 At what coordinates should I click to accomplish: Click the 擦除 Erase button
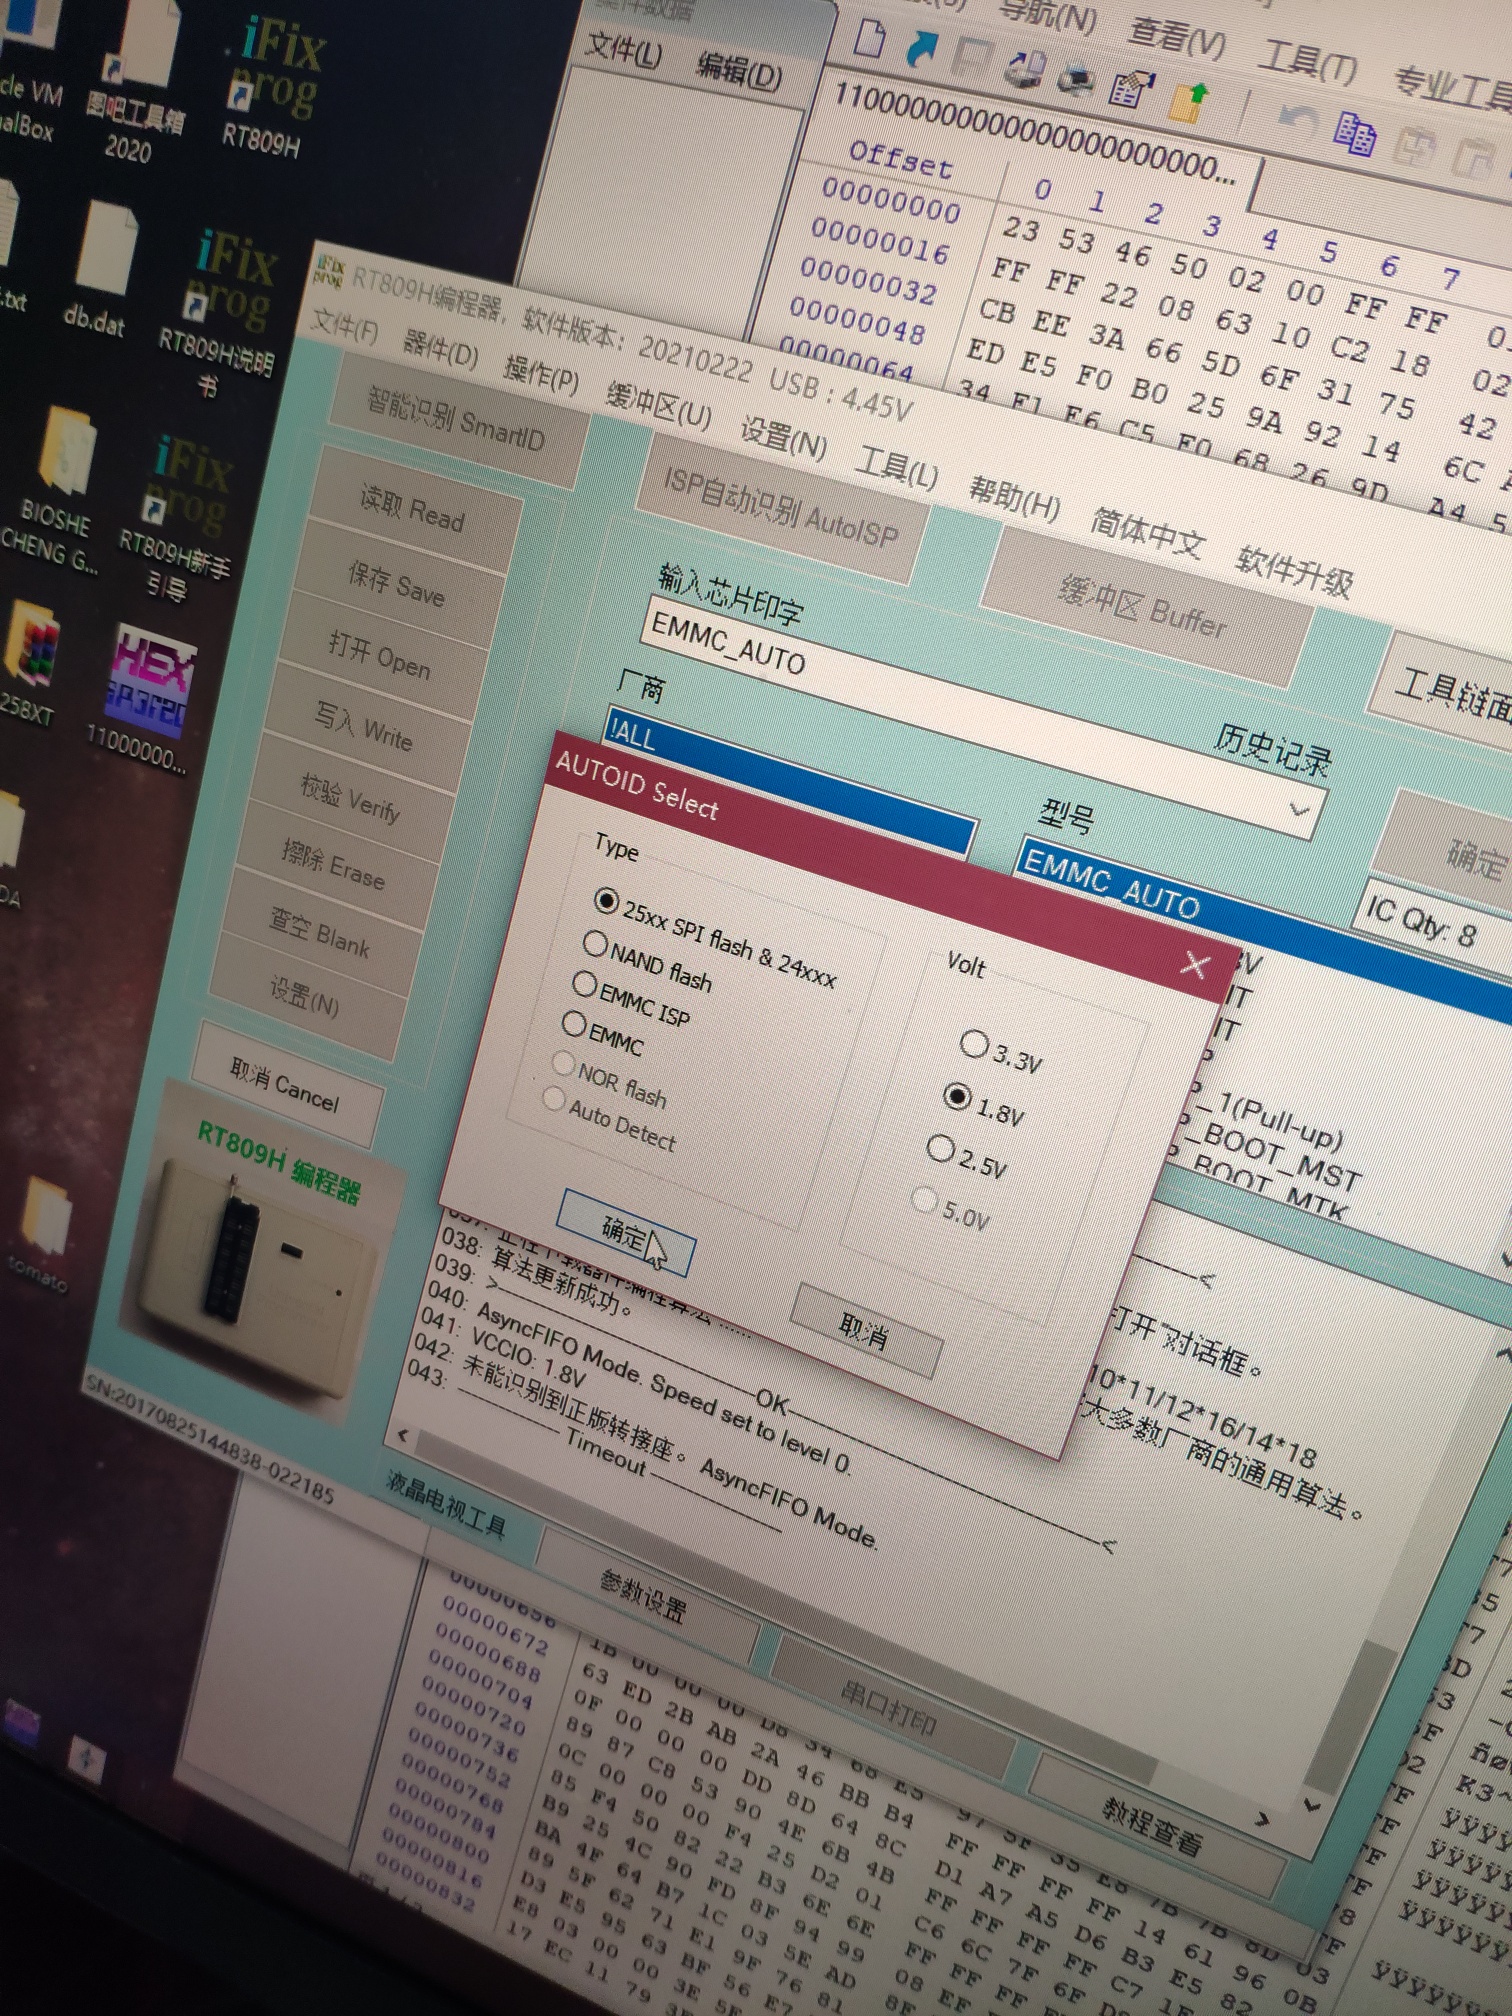[334, 866]
